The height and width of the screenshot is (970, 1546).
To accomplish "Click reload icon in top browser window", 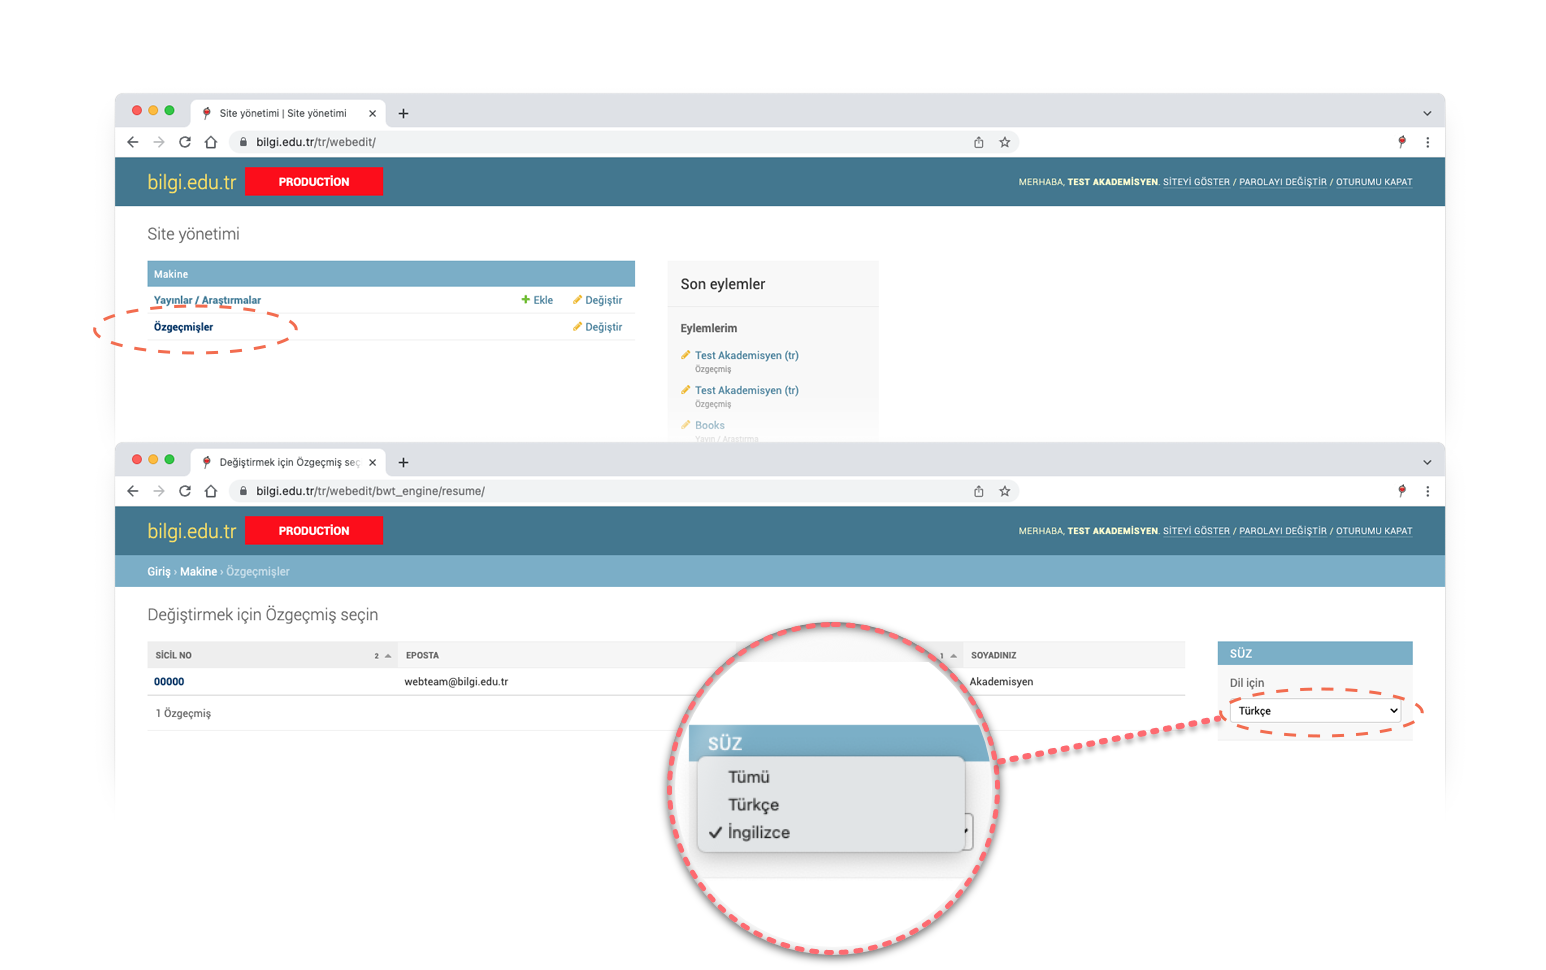I will tap(185, 142).
